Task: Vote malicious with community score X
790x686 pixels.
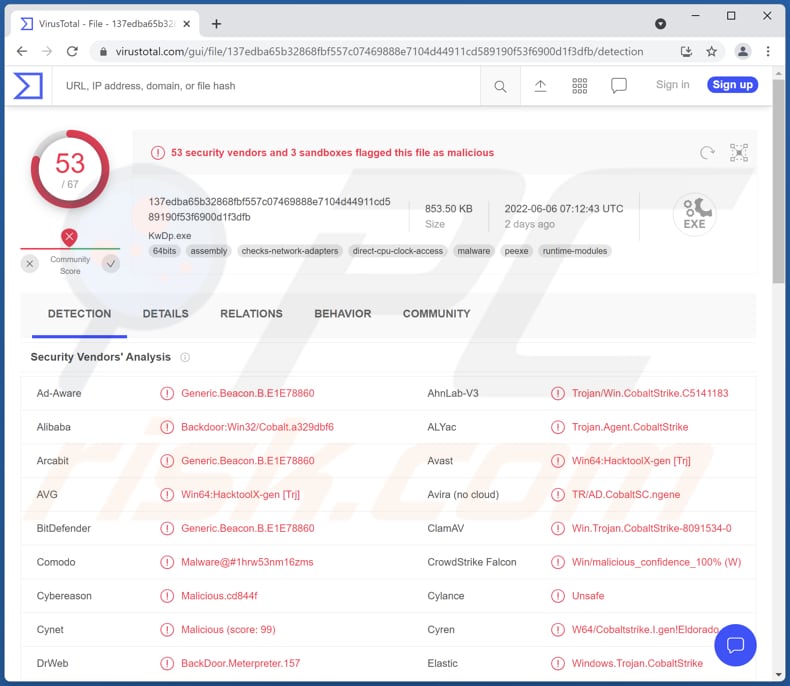Action: pyautogui.click(x=30, y=264)
